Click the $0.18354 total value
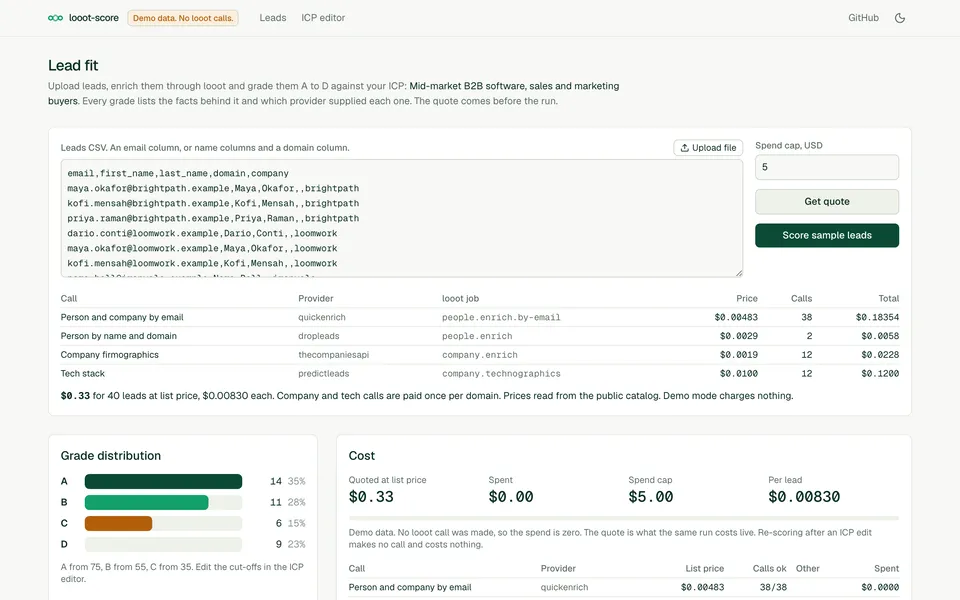This screenshot has height=600, width=960. (x=877, y=317)
